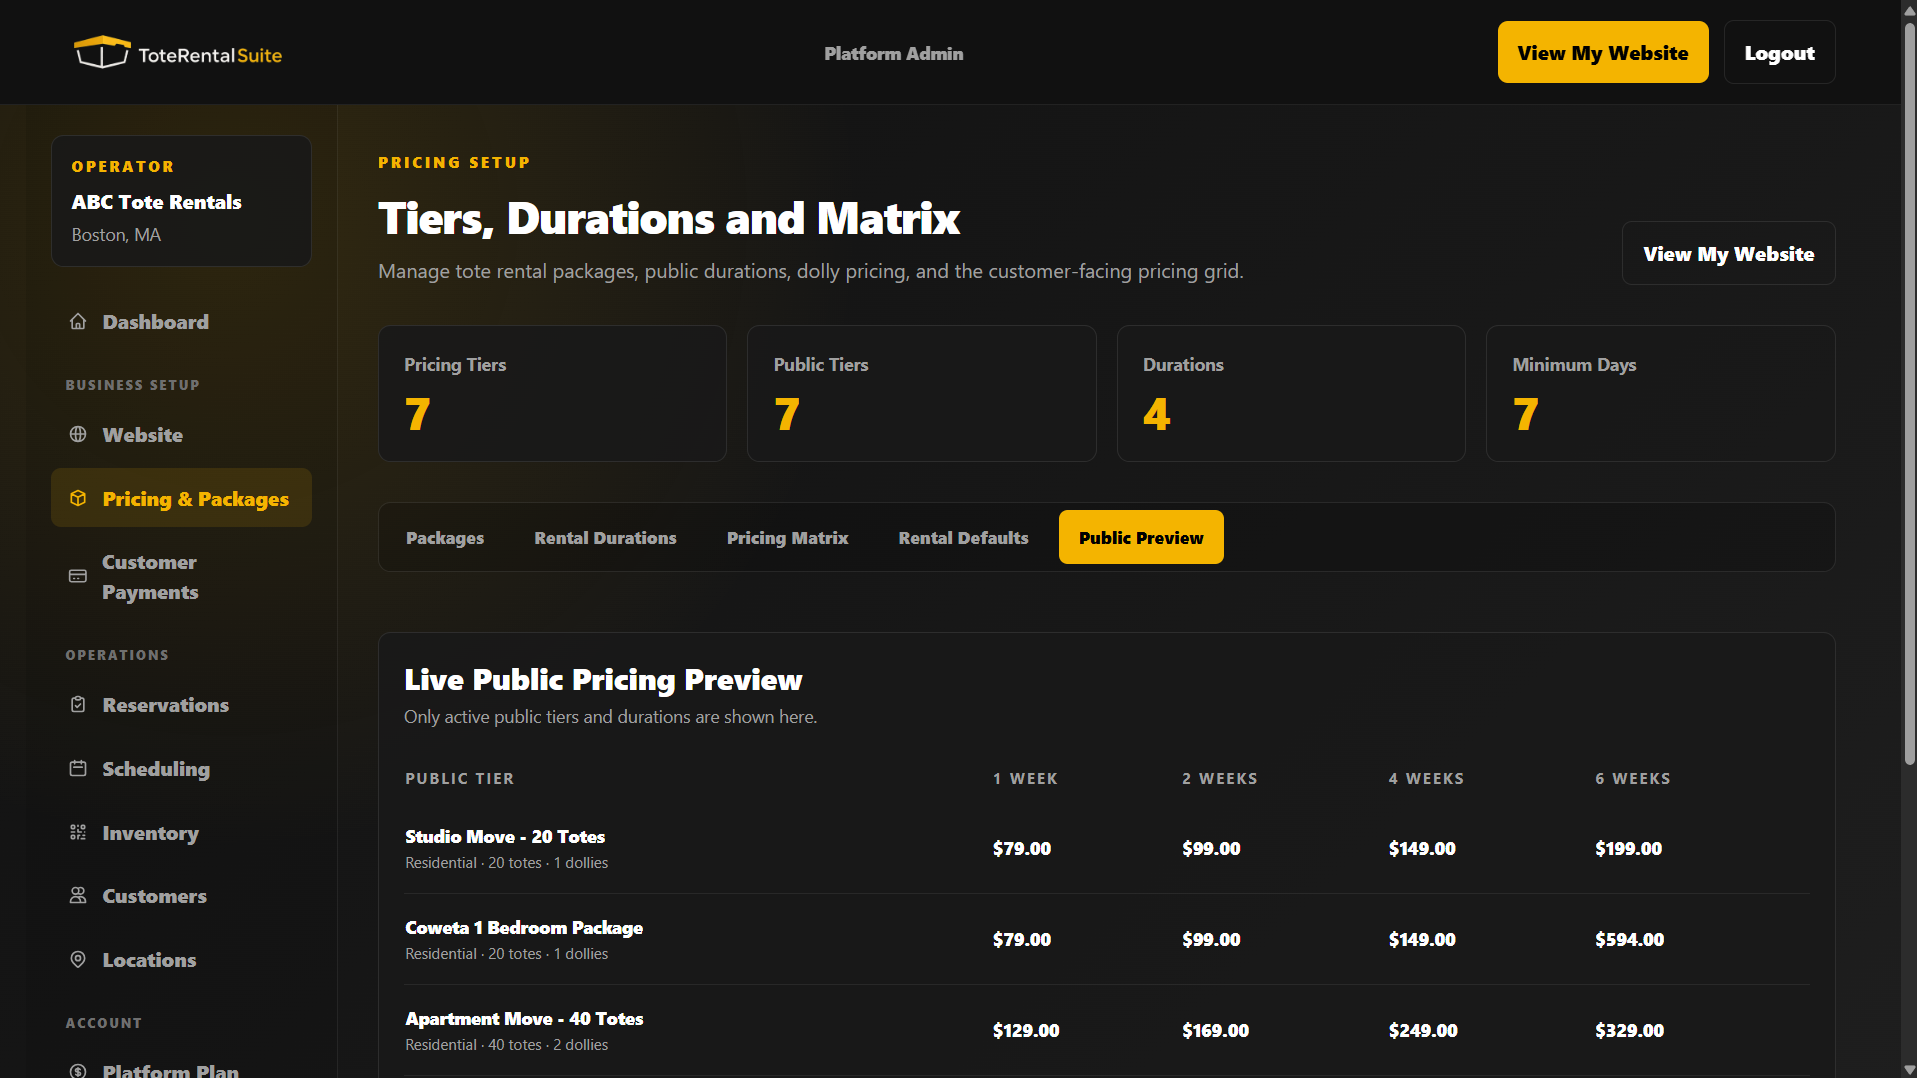Open the Customers section
This screenshot has width=1917, height=1078.
tap(181, 896)
